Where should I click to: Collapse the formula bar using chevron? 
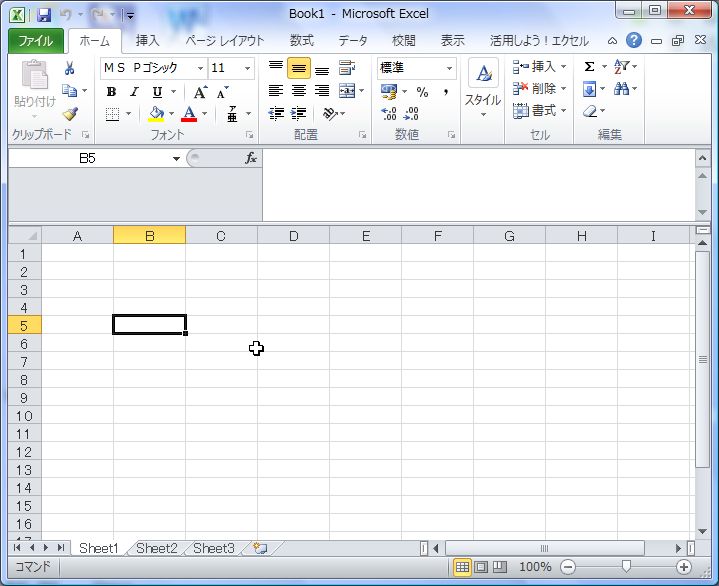[702, 158]
